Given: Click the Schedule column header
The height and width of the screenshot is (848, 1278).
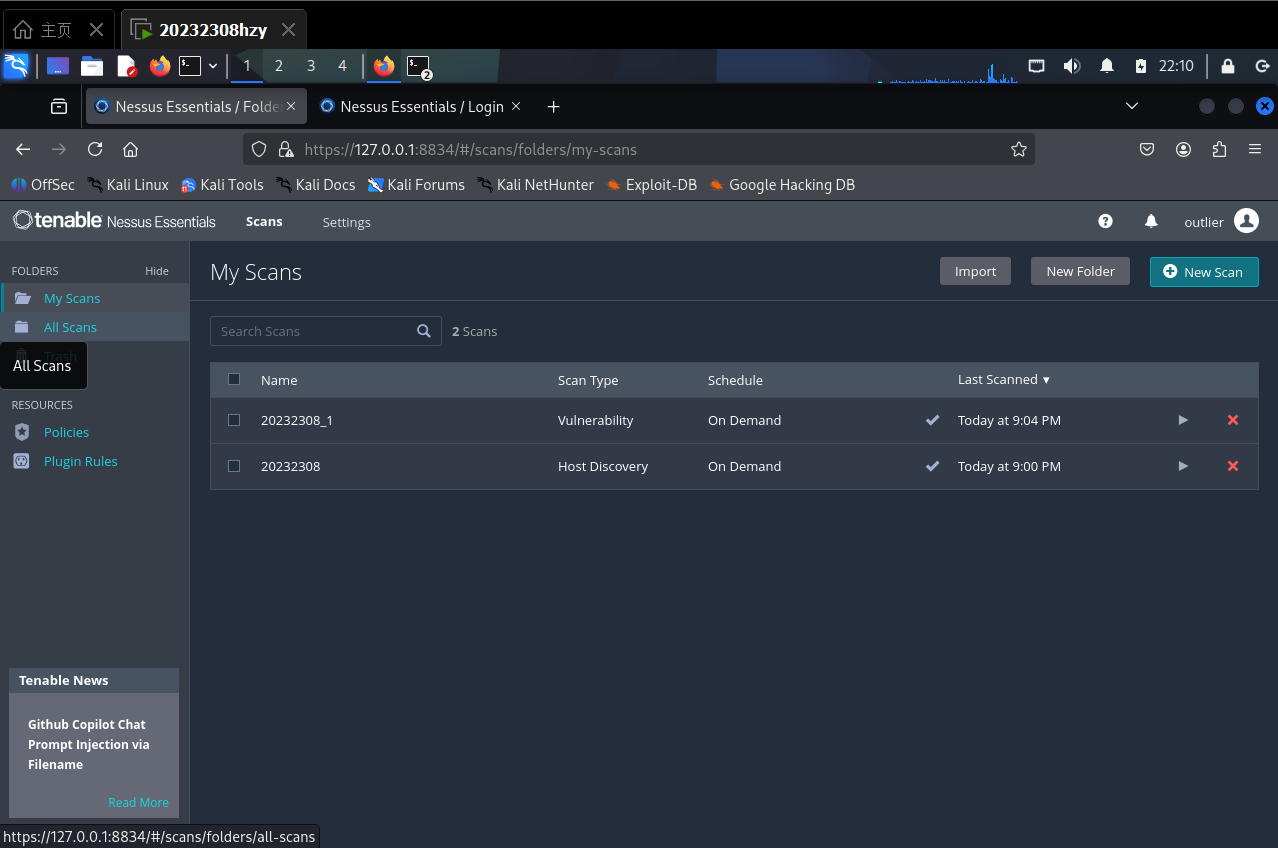Looking at the screenshot, I should pyautogui.click(x=735, y=380).
